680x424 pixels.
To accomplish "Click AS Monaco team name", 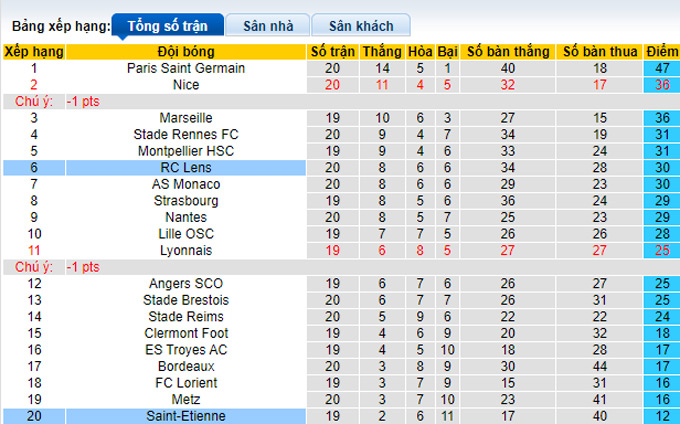I will point(186,184).
